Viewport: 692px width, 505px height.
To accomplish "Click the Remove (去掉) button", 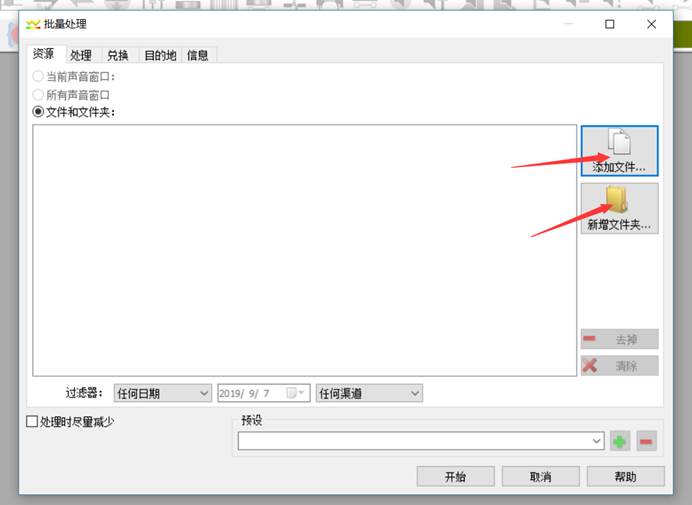I will (619, 339).
